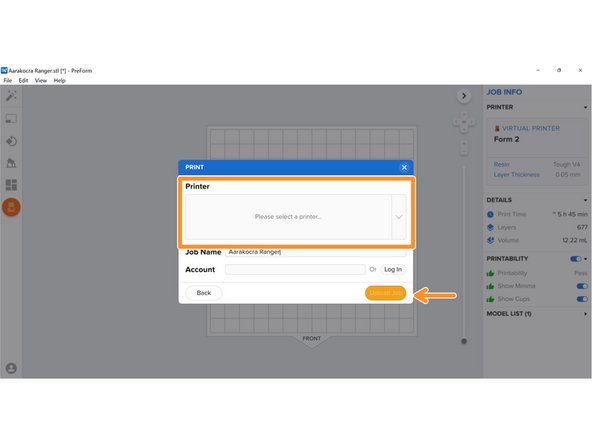Open the Orientation tool in left toolbar
Viewport: 592px width, 444px height.
(x=11, y=141)
